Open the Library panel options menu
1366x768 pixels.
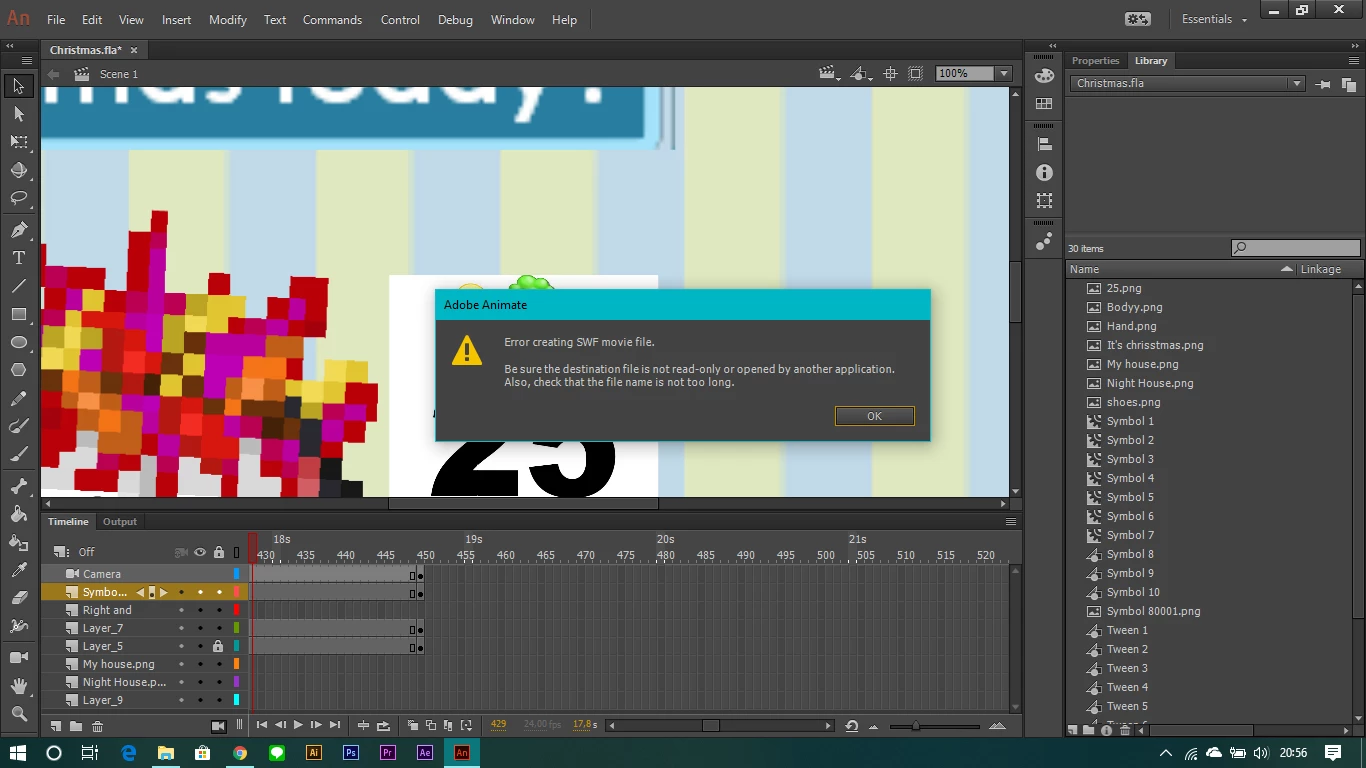1356,61
